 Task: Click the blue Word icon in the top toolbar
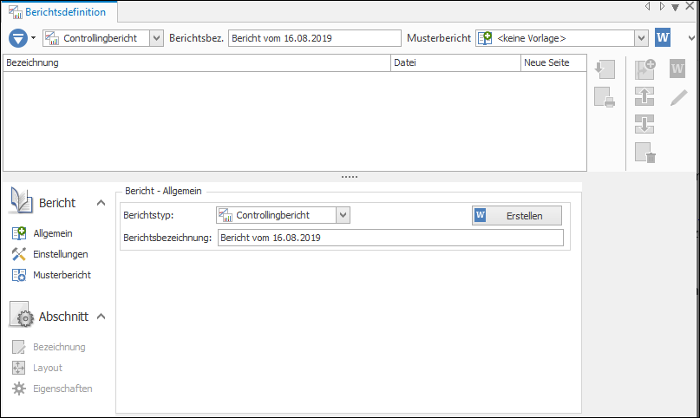tap(663, 38)
